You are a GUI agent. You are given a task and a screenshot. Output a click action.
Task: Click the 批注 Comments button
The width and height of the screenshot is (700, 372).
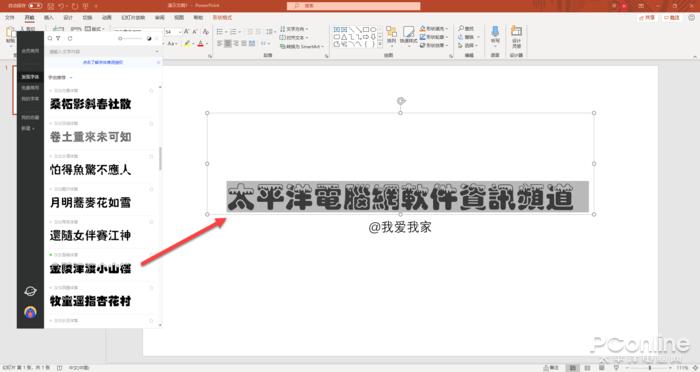672,17
